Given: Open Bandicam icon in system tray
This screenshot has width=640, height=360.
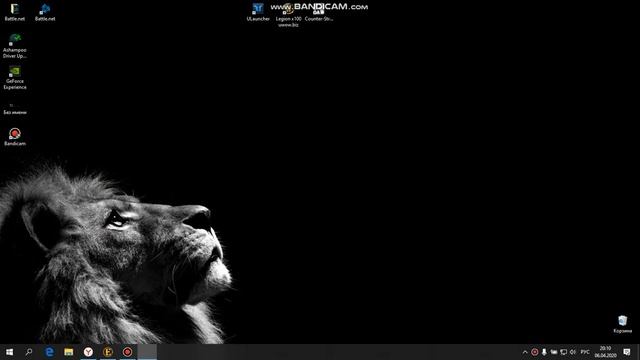Looking at the screenshot, I should click(x=535, y=352).
